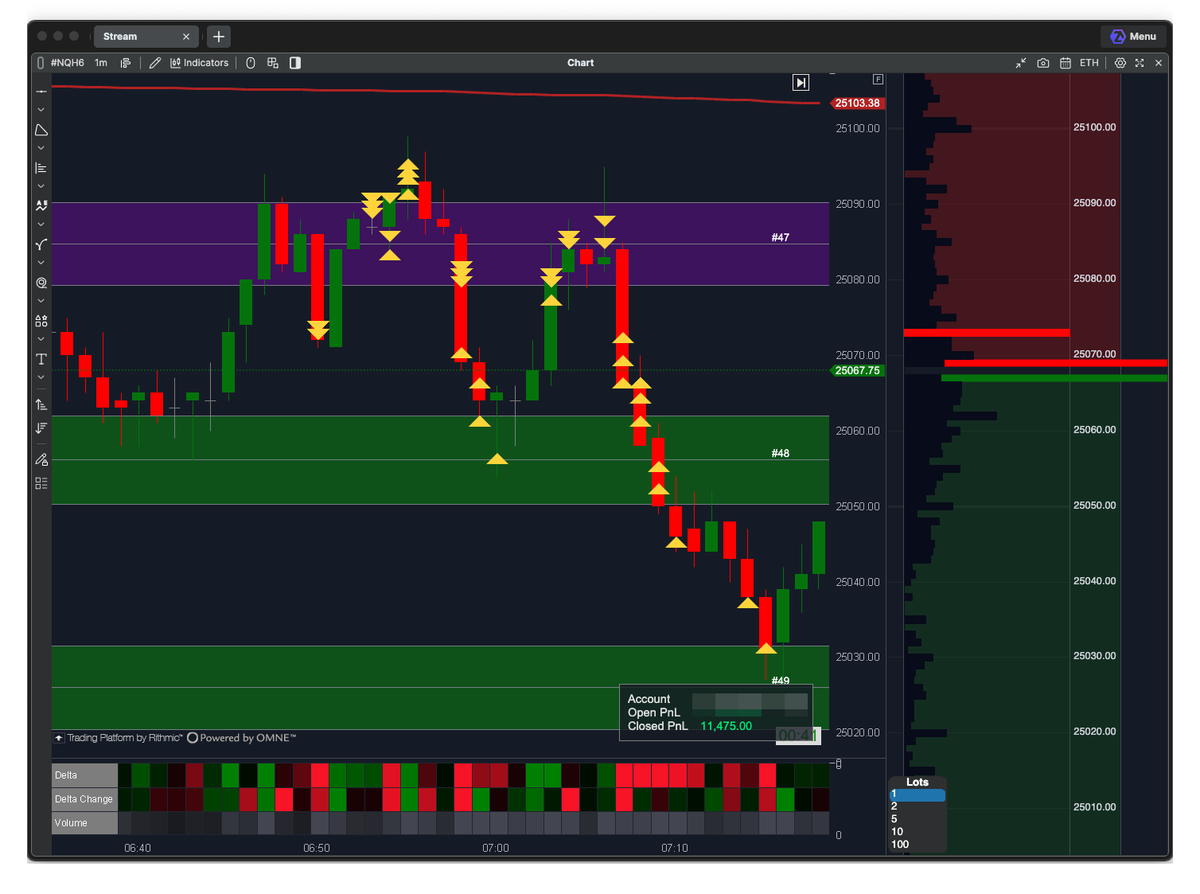This screenshot has height=894, width=1200.
Task: Click the chart type icon next to 1m
Action: click(126, 63)
